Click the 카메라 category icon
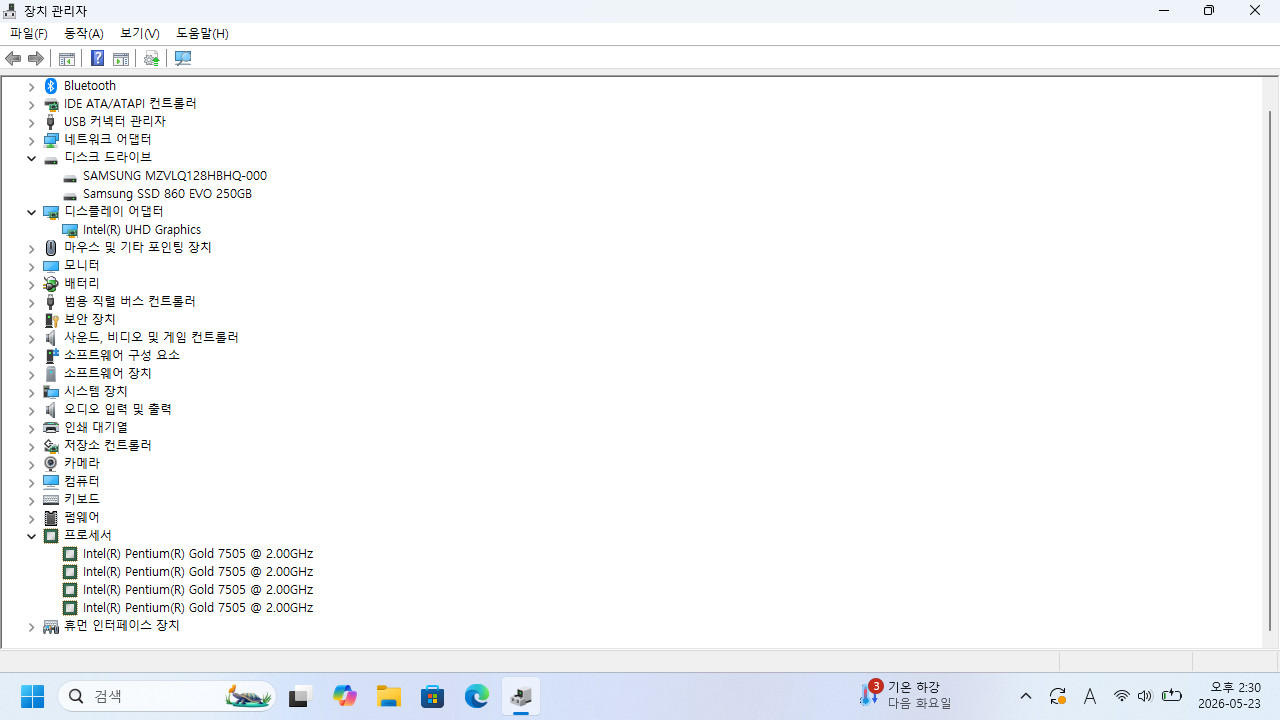 [51, 464]
